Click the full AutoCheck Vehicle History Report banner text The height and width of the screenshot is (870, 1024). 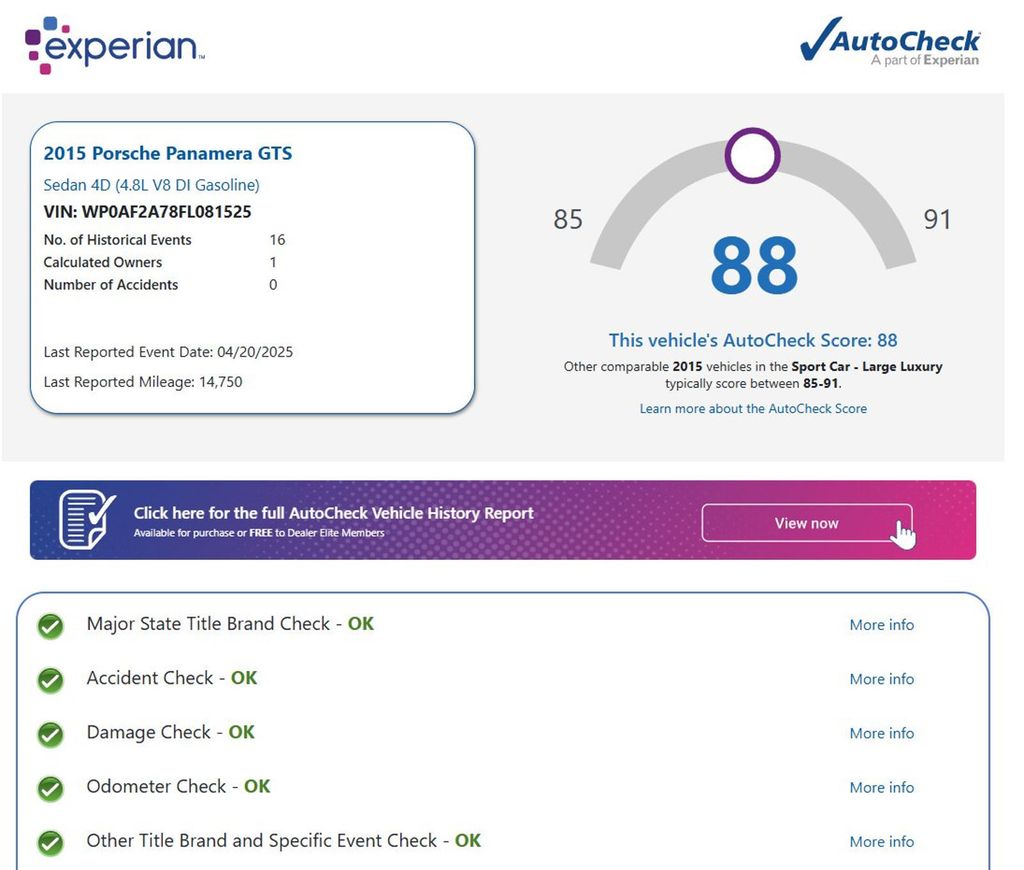[334, 513]
